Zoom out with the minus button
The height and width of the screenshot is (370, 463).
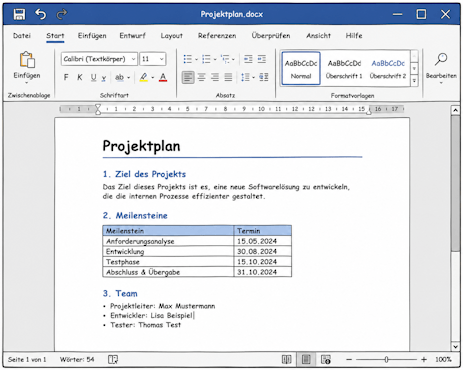tap(349, 359)
